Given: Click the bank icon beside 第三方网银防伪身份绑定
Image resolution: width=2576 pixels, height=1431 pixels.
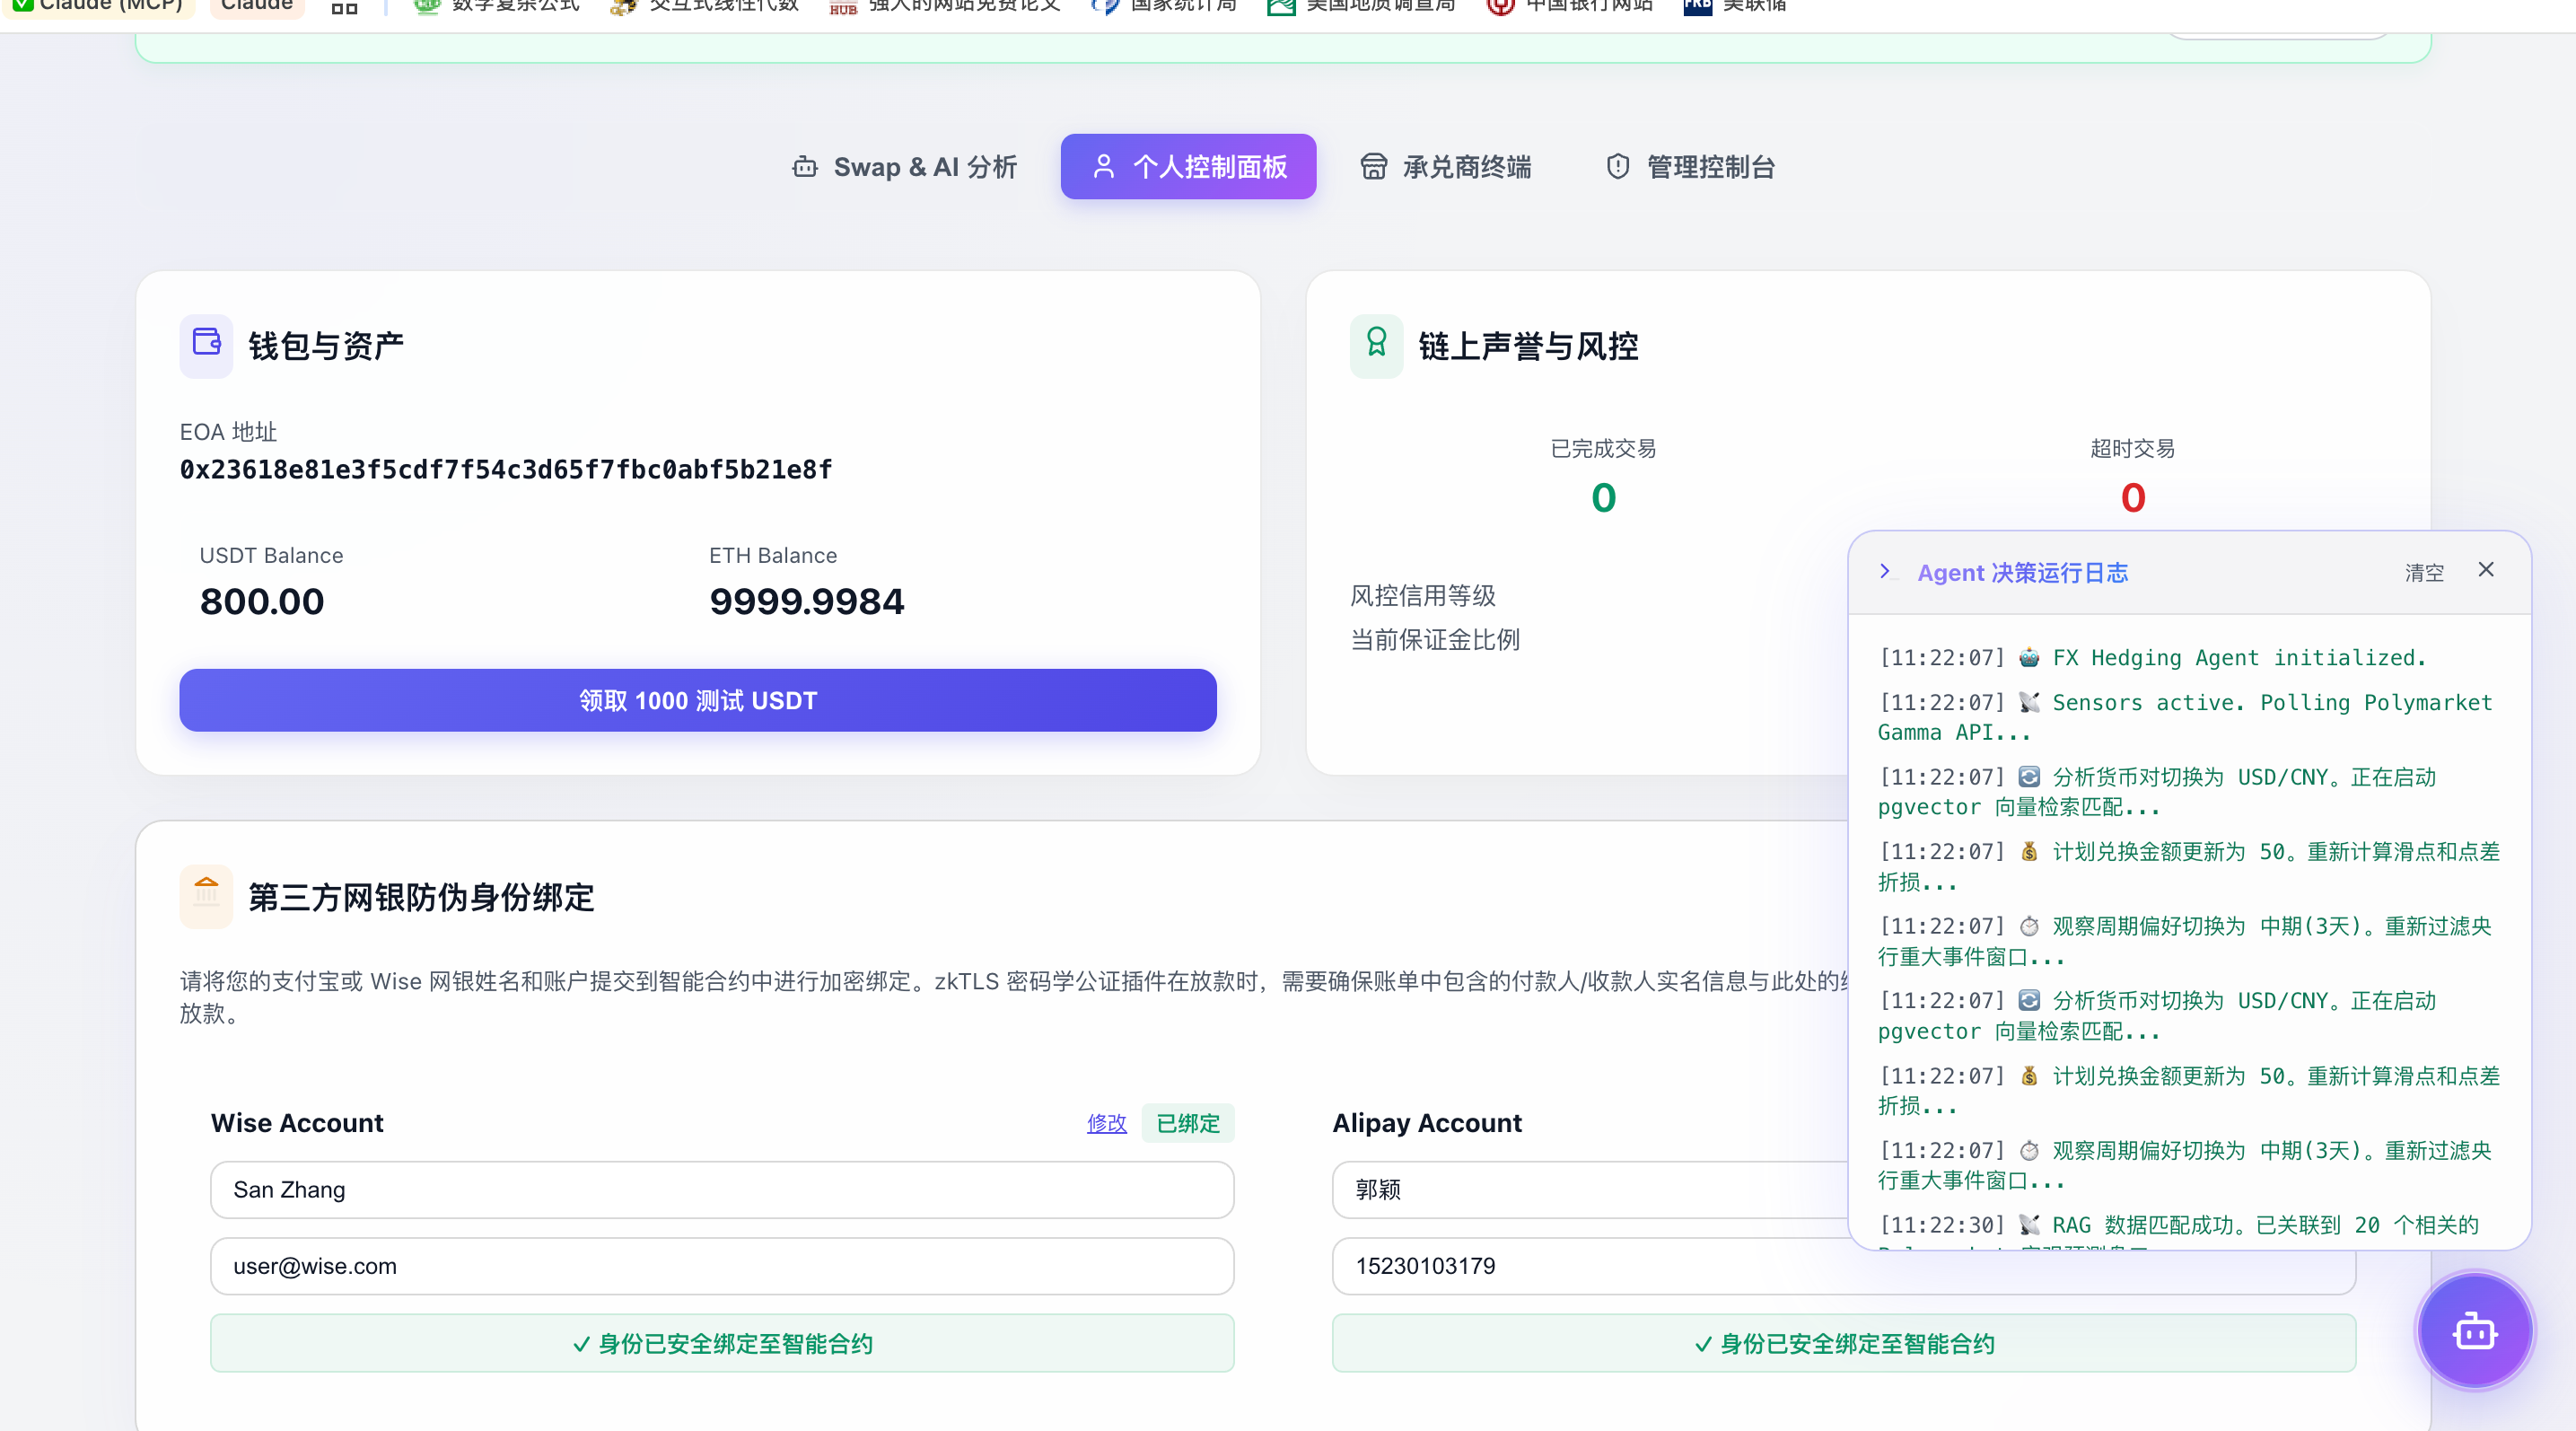Looking at the screenshot, I should point(206,896).
